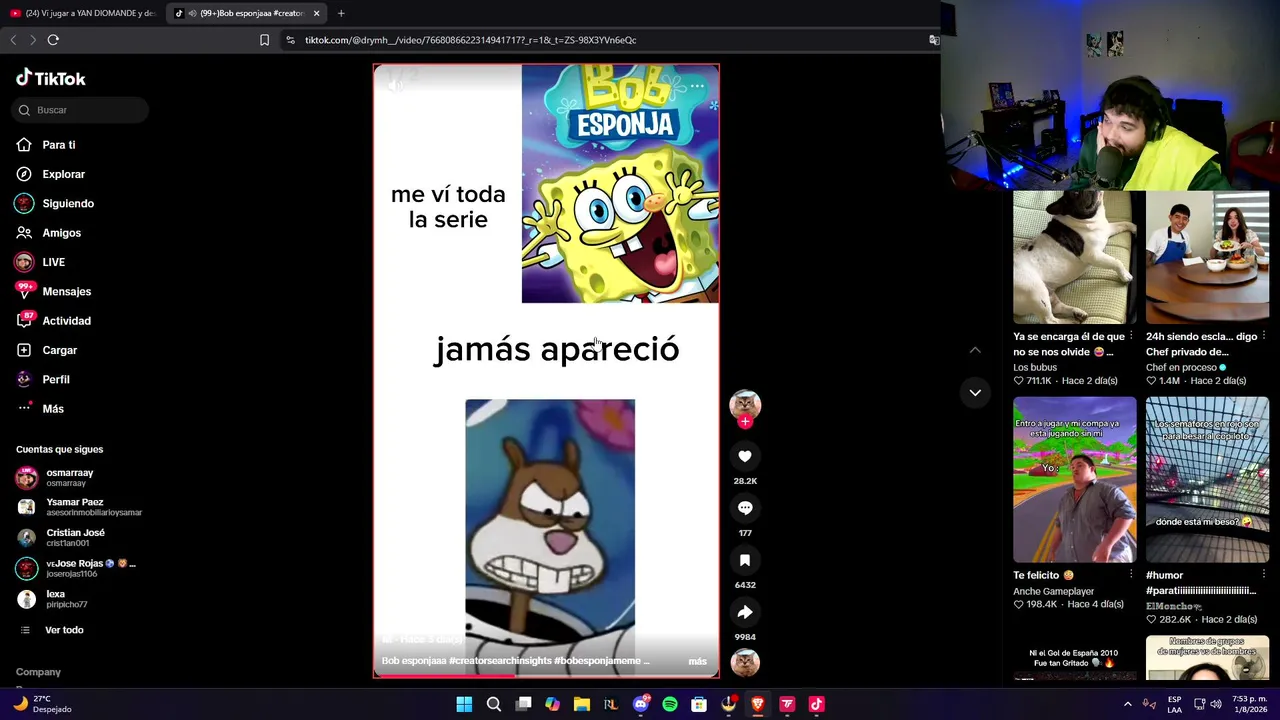Open File Explorer from the taskbar
The image size is (1280, 720).
coord(582,704)
